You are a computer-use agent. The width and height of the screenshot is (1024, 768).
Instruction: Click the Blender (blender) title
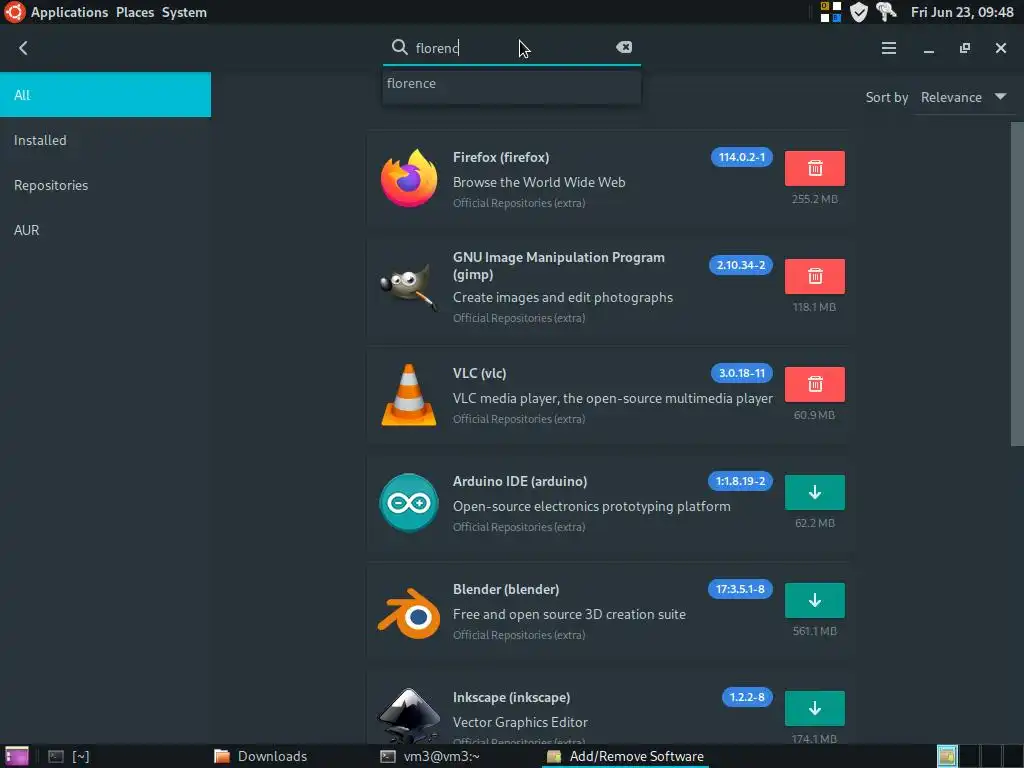[506, 589]
